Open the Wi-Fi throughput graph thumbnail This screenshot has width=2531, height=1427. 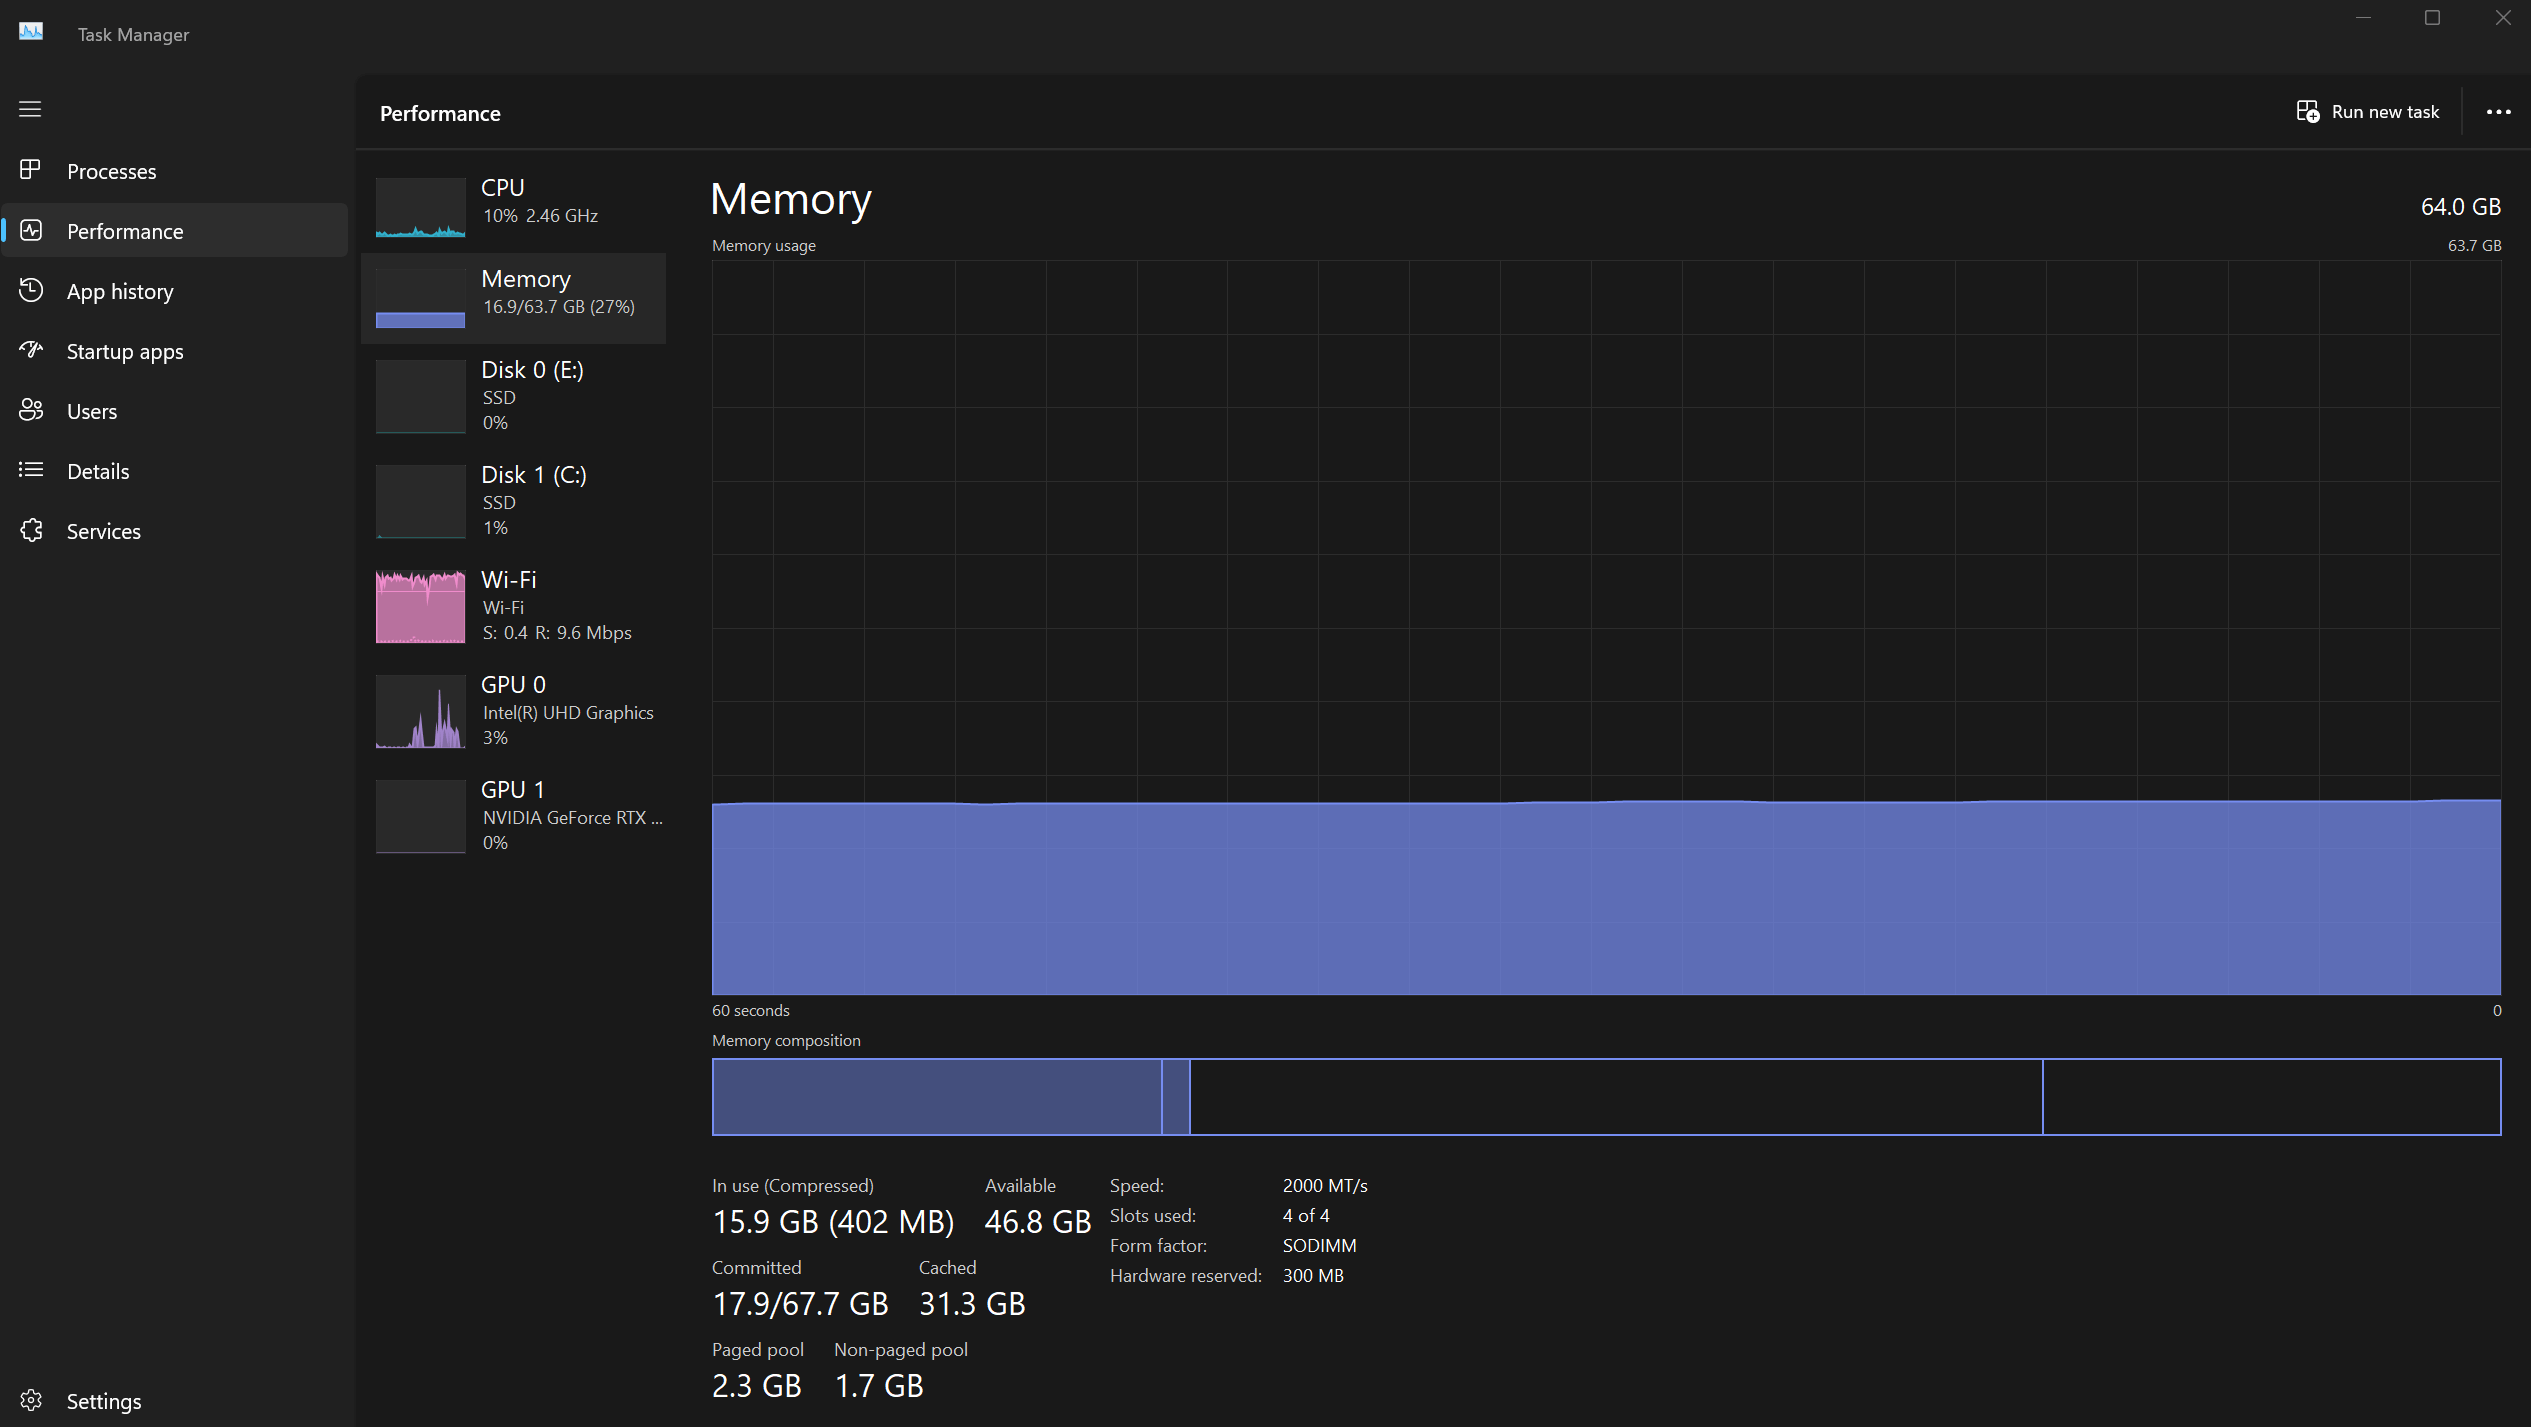coord(420,606)
